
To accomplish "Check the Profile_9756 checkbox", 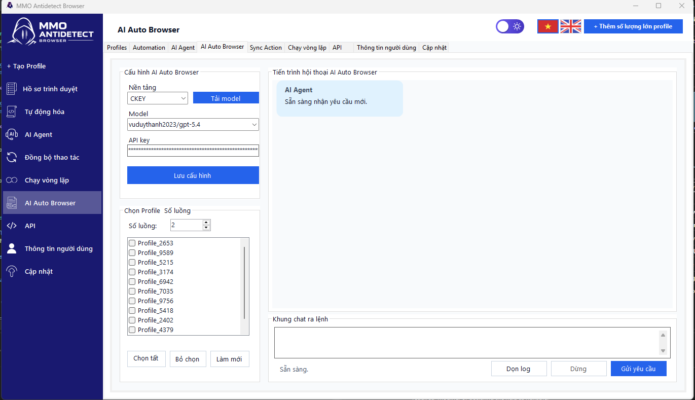I will (132, 301).
